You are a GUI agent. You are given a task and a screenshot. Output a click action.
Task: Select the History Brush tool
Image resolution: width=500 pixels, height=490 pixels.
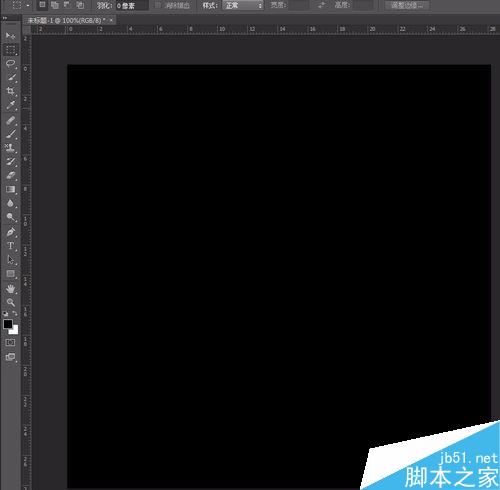click(10, 162)
